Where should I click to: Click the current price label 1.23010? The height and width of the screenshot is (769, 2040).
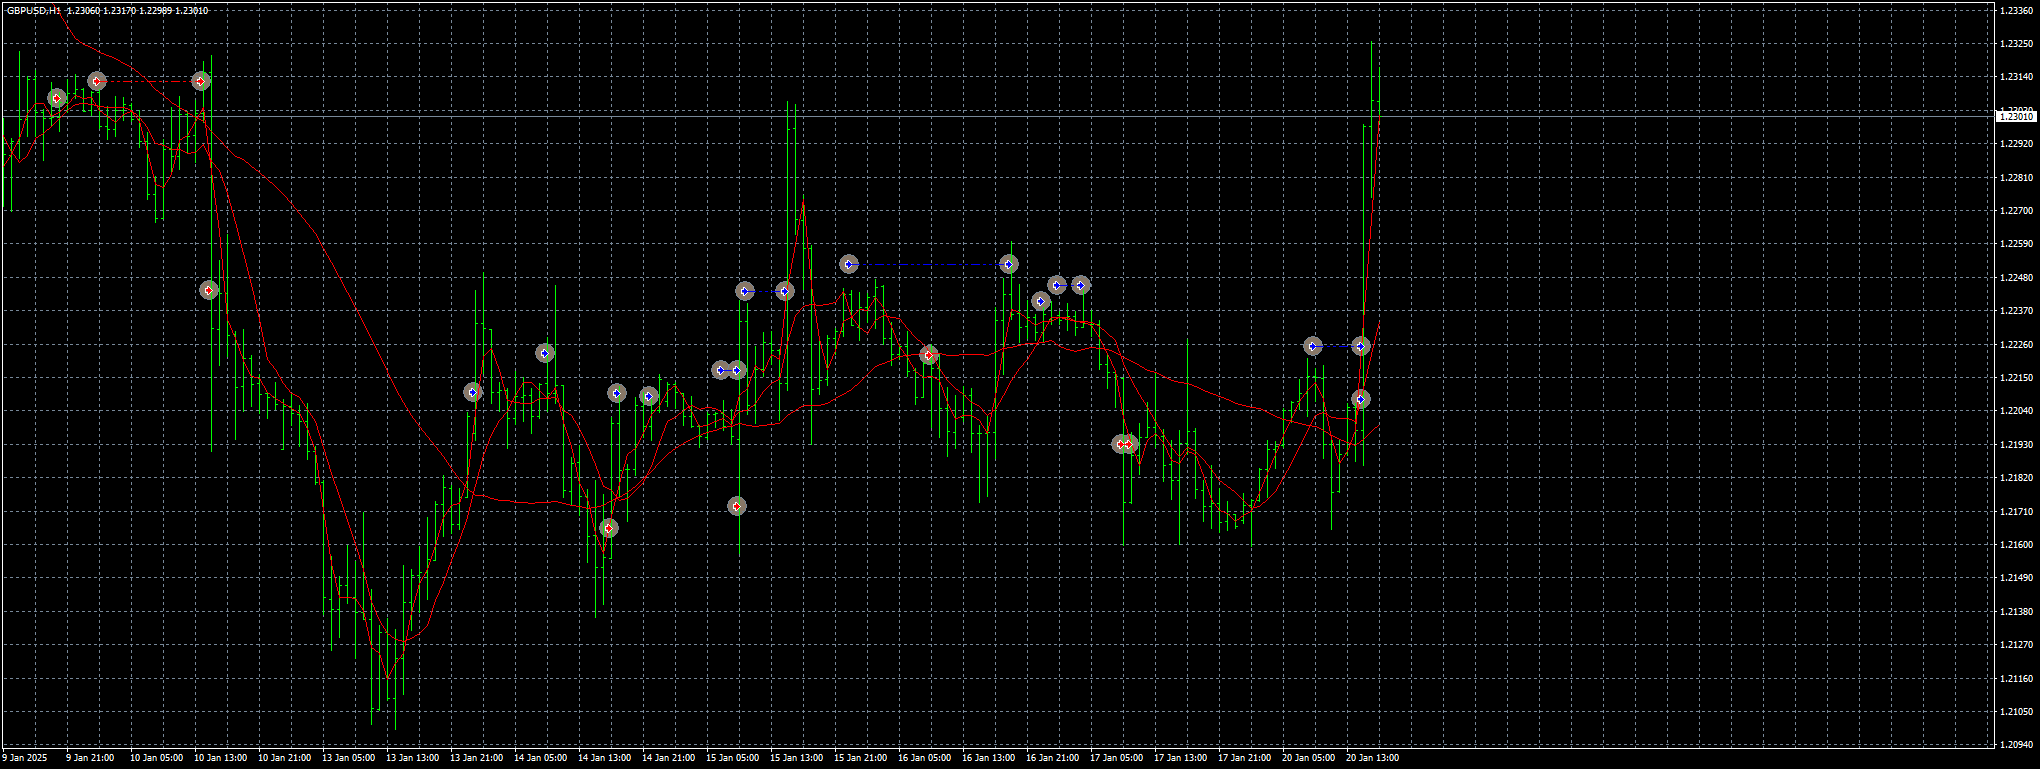tap(2016, 117)
